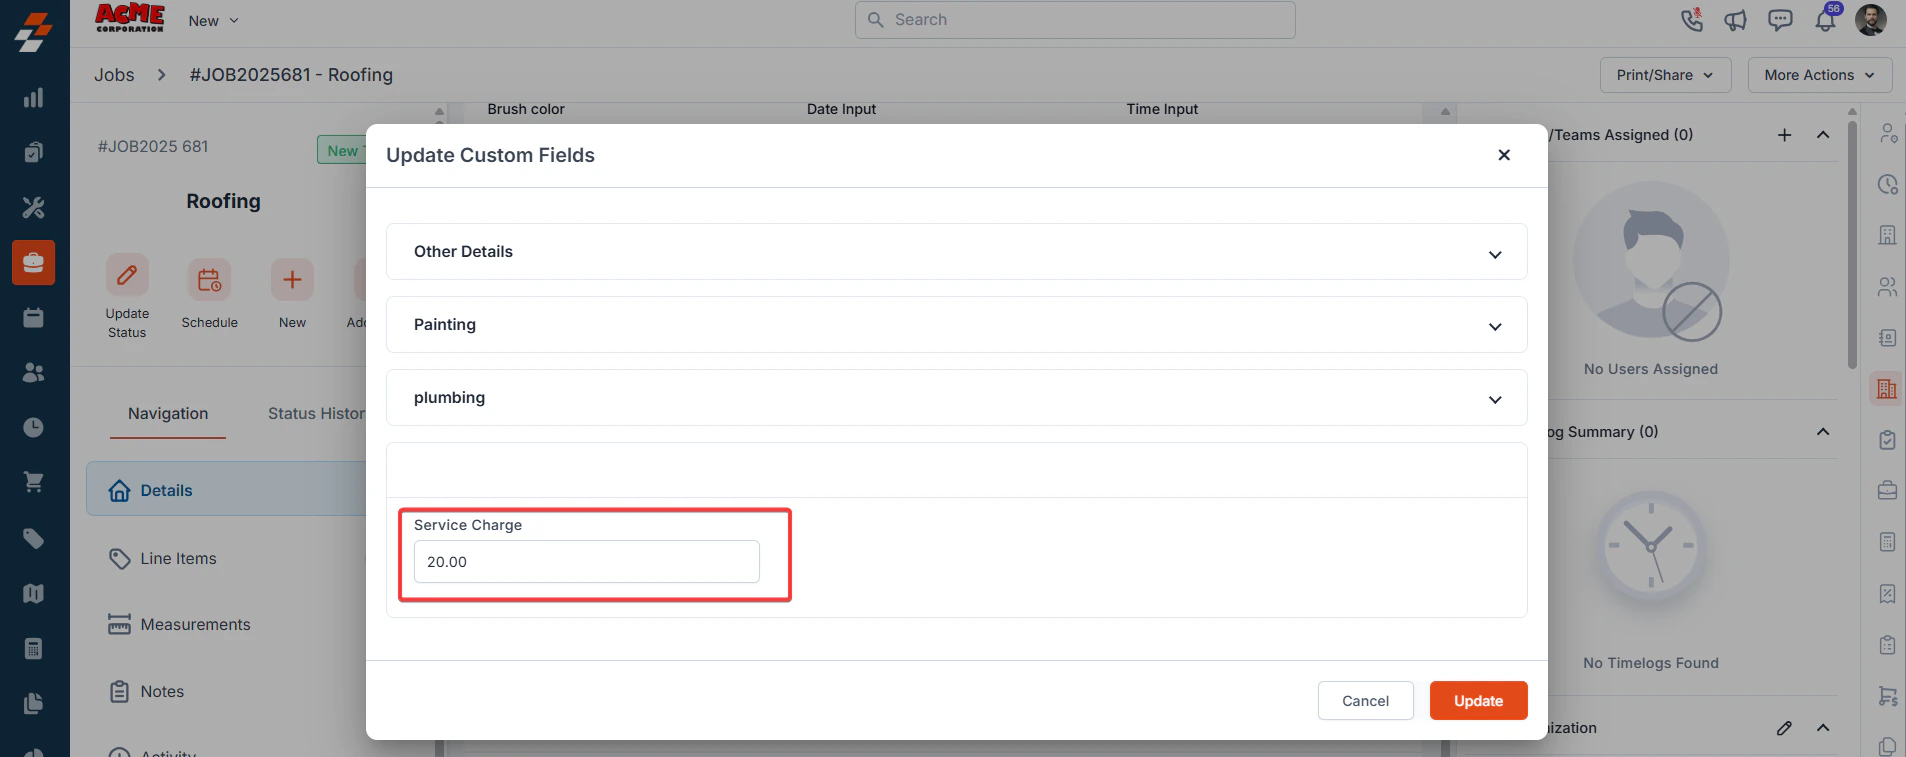Image resolution: width=1906 pixels, height=757 pixels.
Task: Click the Schedule calendar icon
Action: tap(210, 280)
